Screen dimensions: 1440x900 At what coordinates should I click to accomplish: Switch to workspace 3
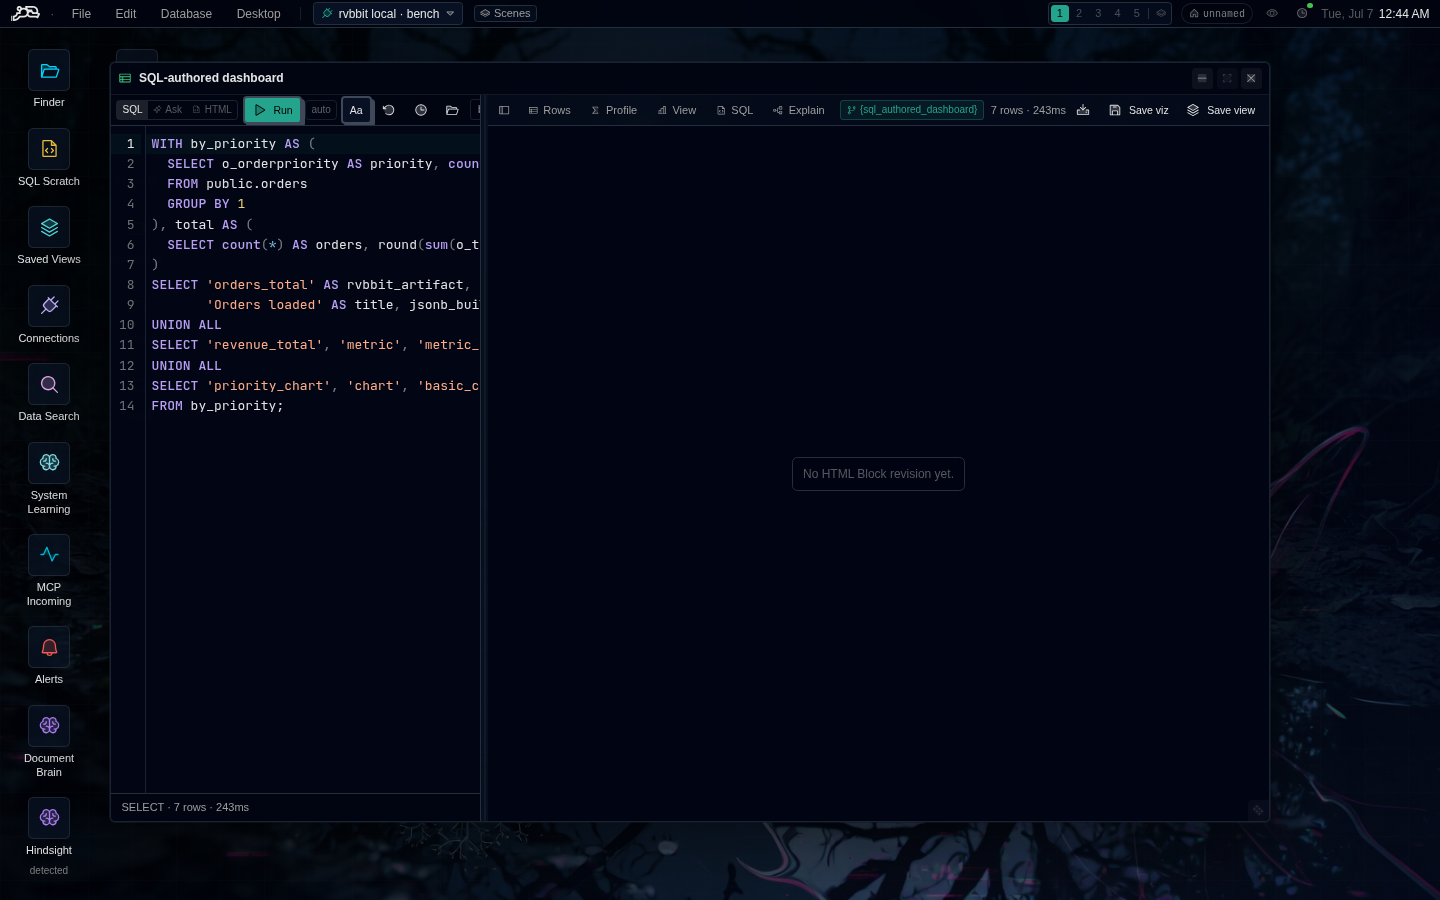[1098, 13]
